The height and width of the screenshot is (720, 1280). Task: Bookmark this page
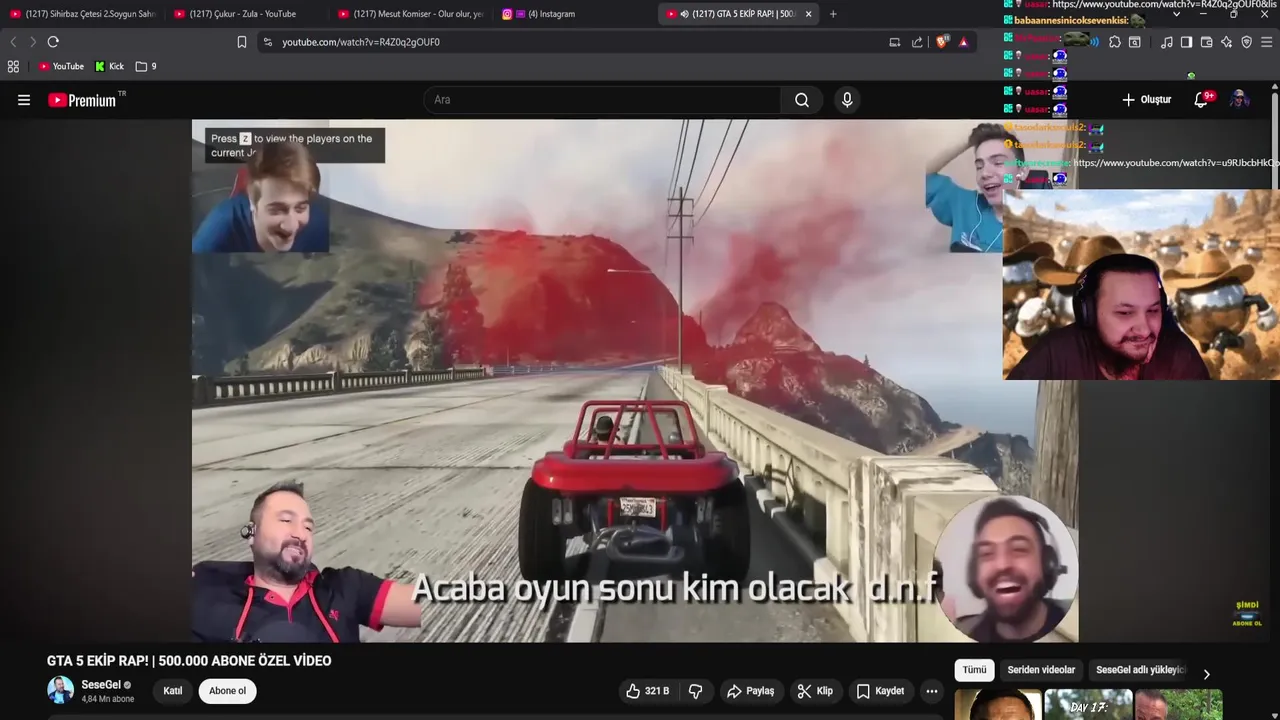click(x=242, y=42)
